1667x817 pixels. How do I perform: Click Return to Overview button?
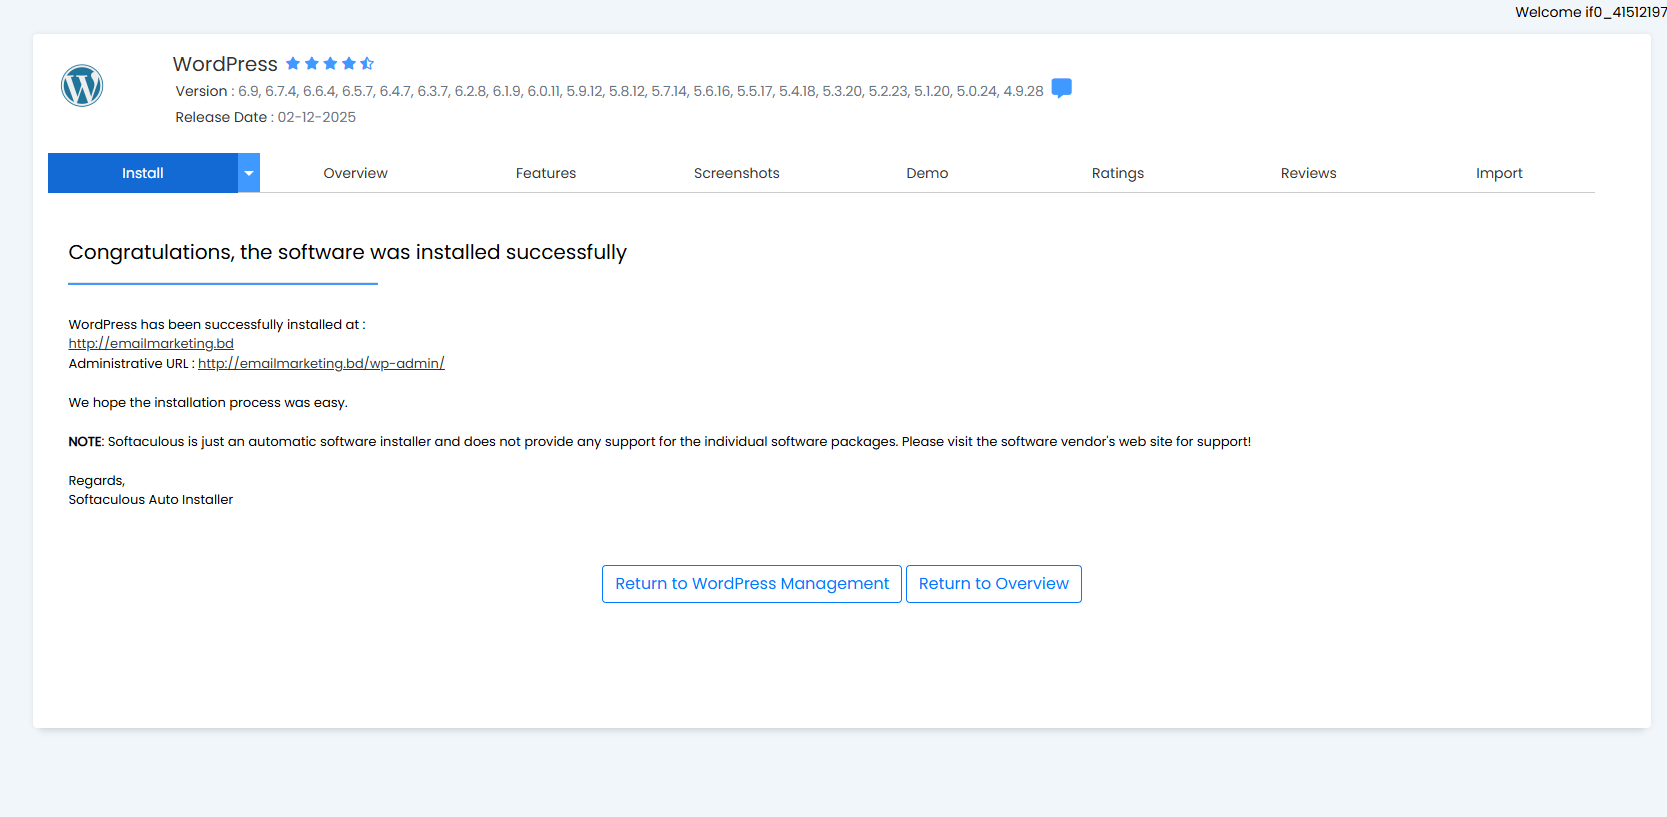point(993,584)
